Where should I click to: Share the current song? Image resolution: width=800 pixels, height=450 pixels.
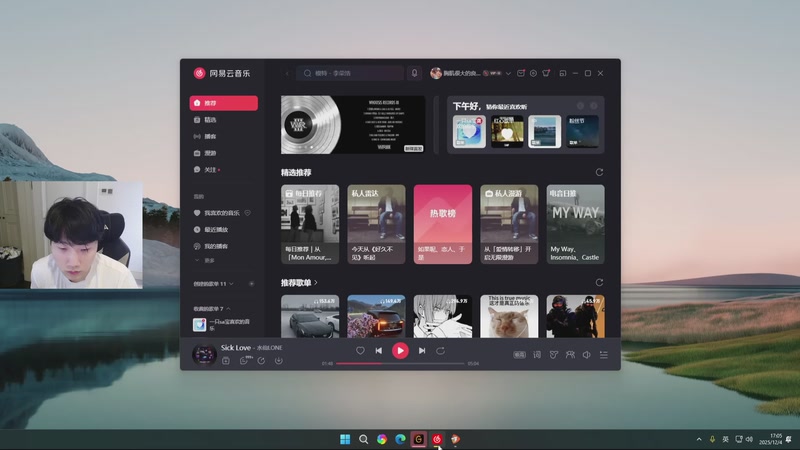[261, 361]
